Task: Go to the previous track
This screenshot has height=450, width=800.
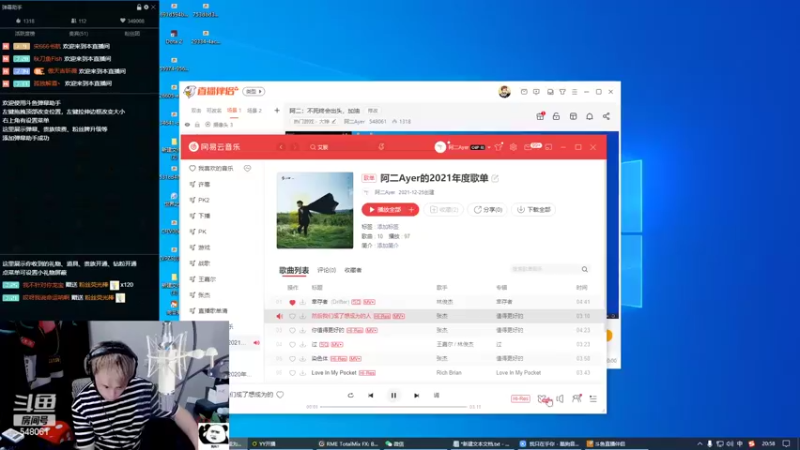Action: (371, 395)
